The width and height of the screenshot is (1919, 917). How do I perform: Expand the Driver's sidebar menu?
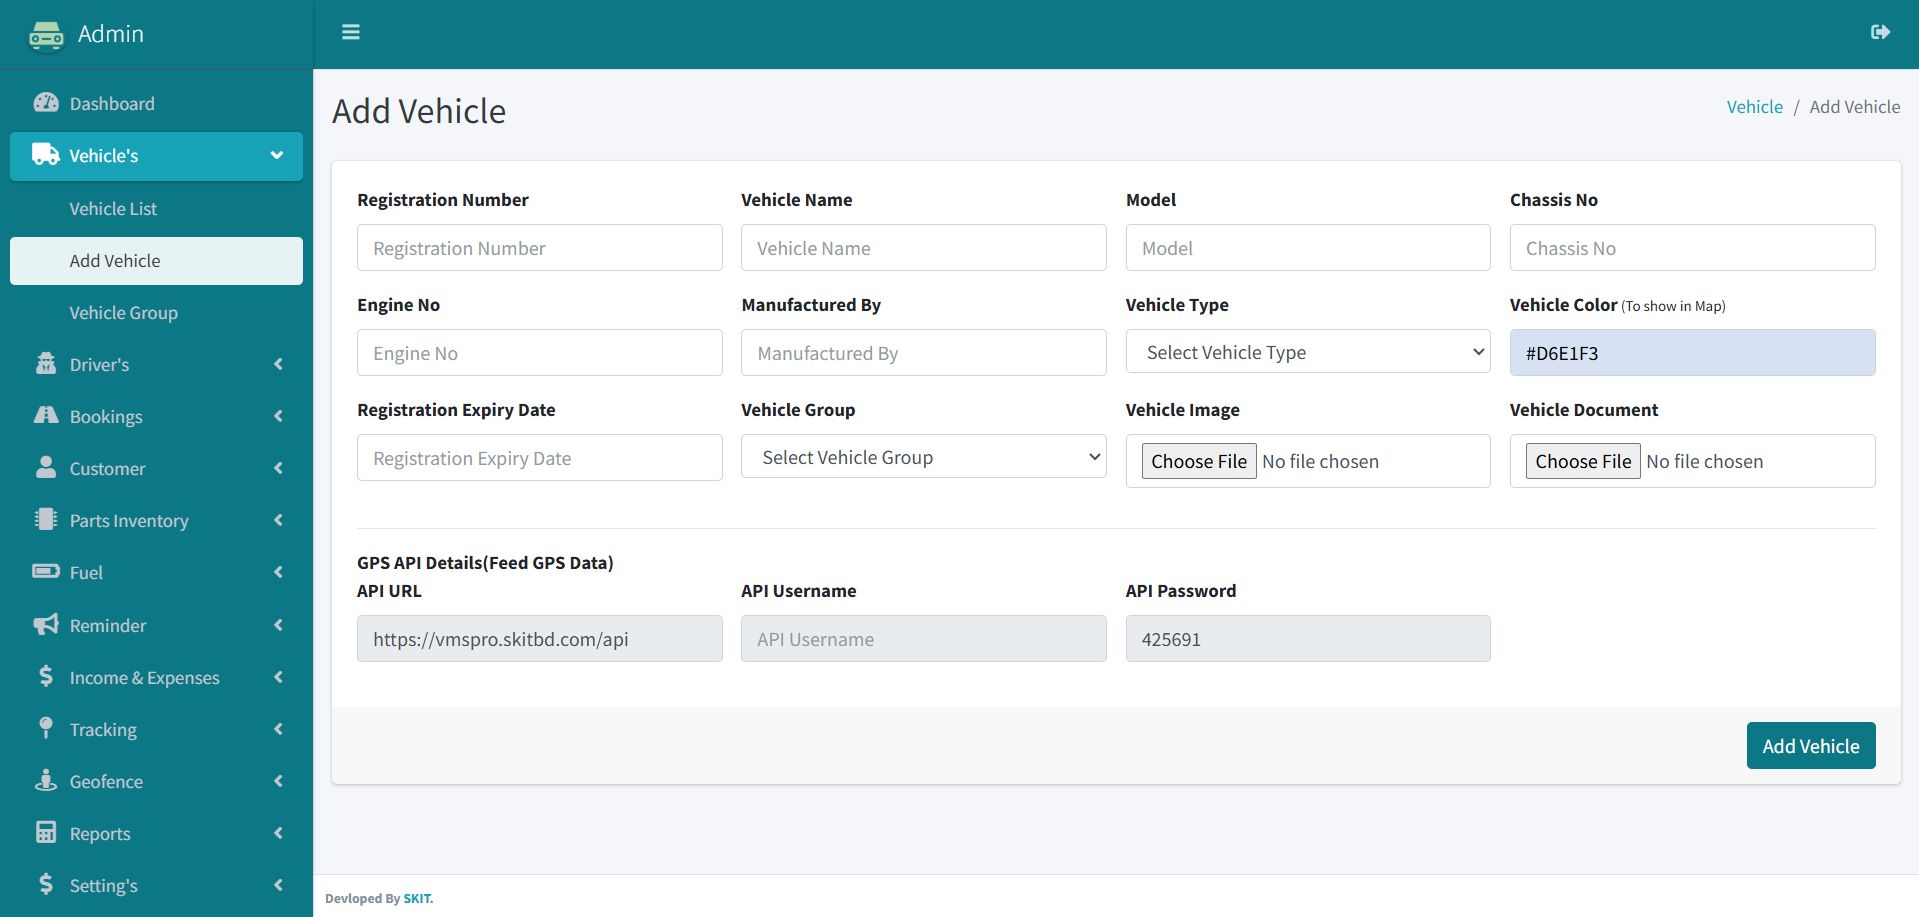[156, 365]
